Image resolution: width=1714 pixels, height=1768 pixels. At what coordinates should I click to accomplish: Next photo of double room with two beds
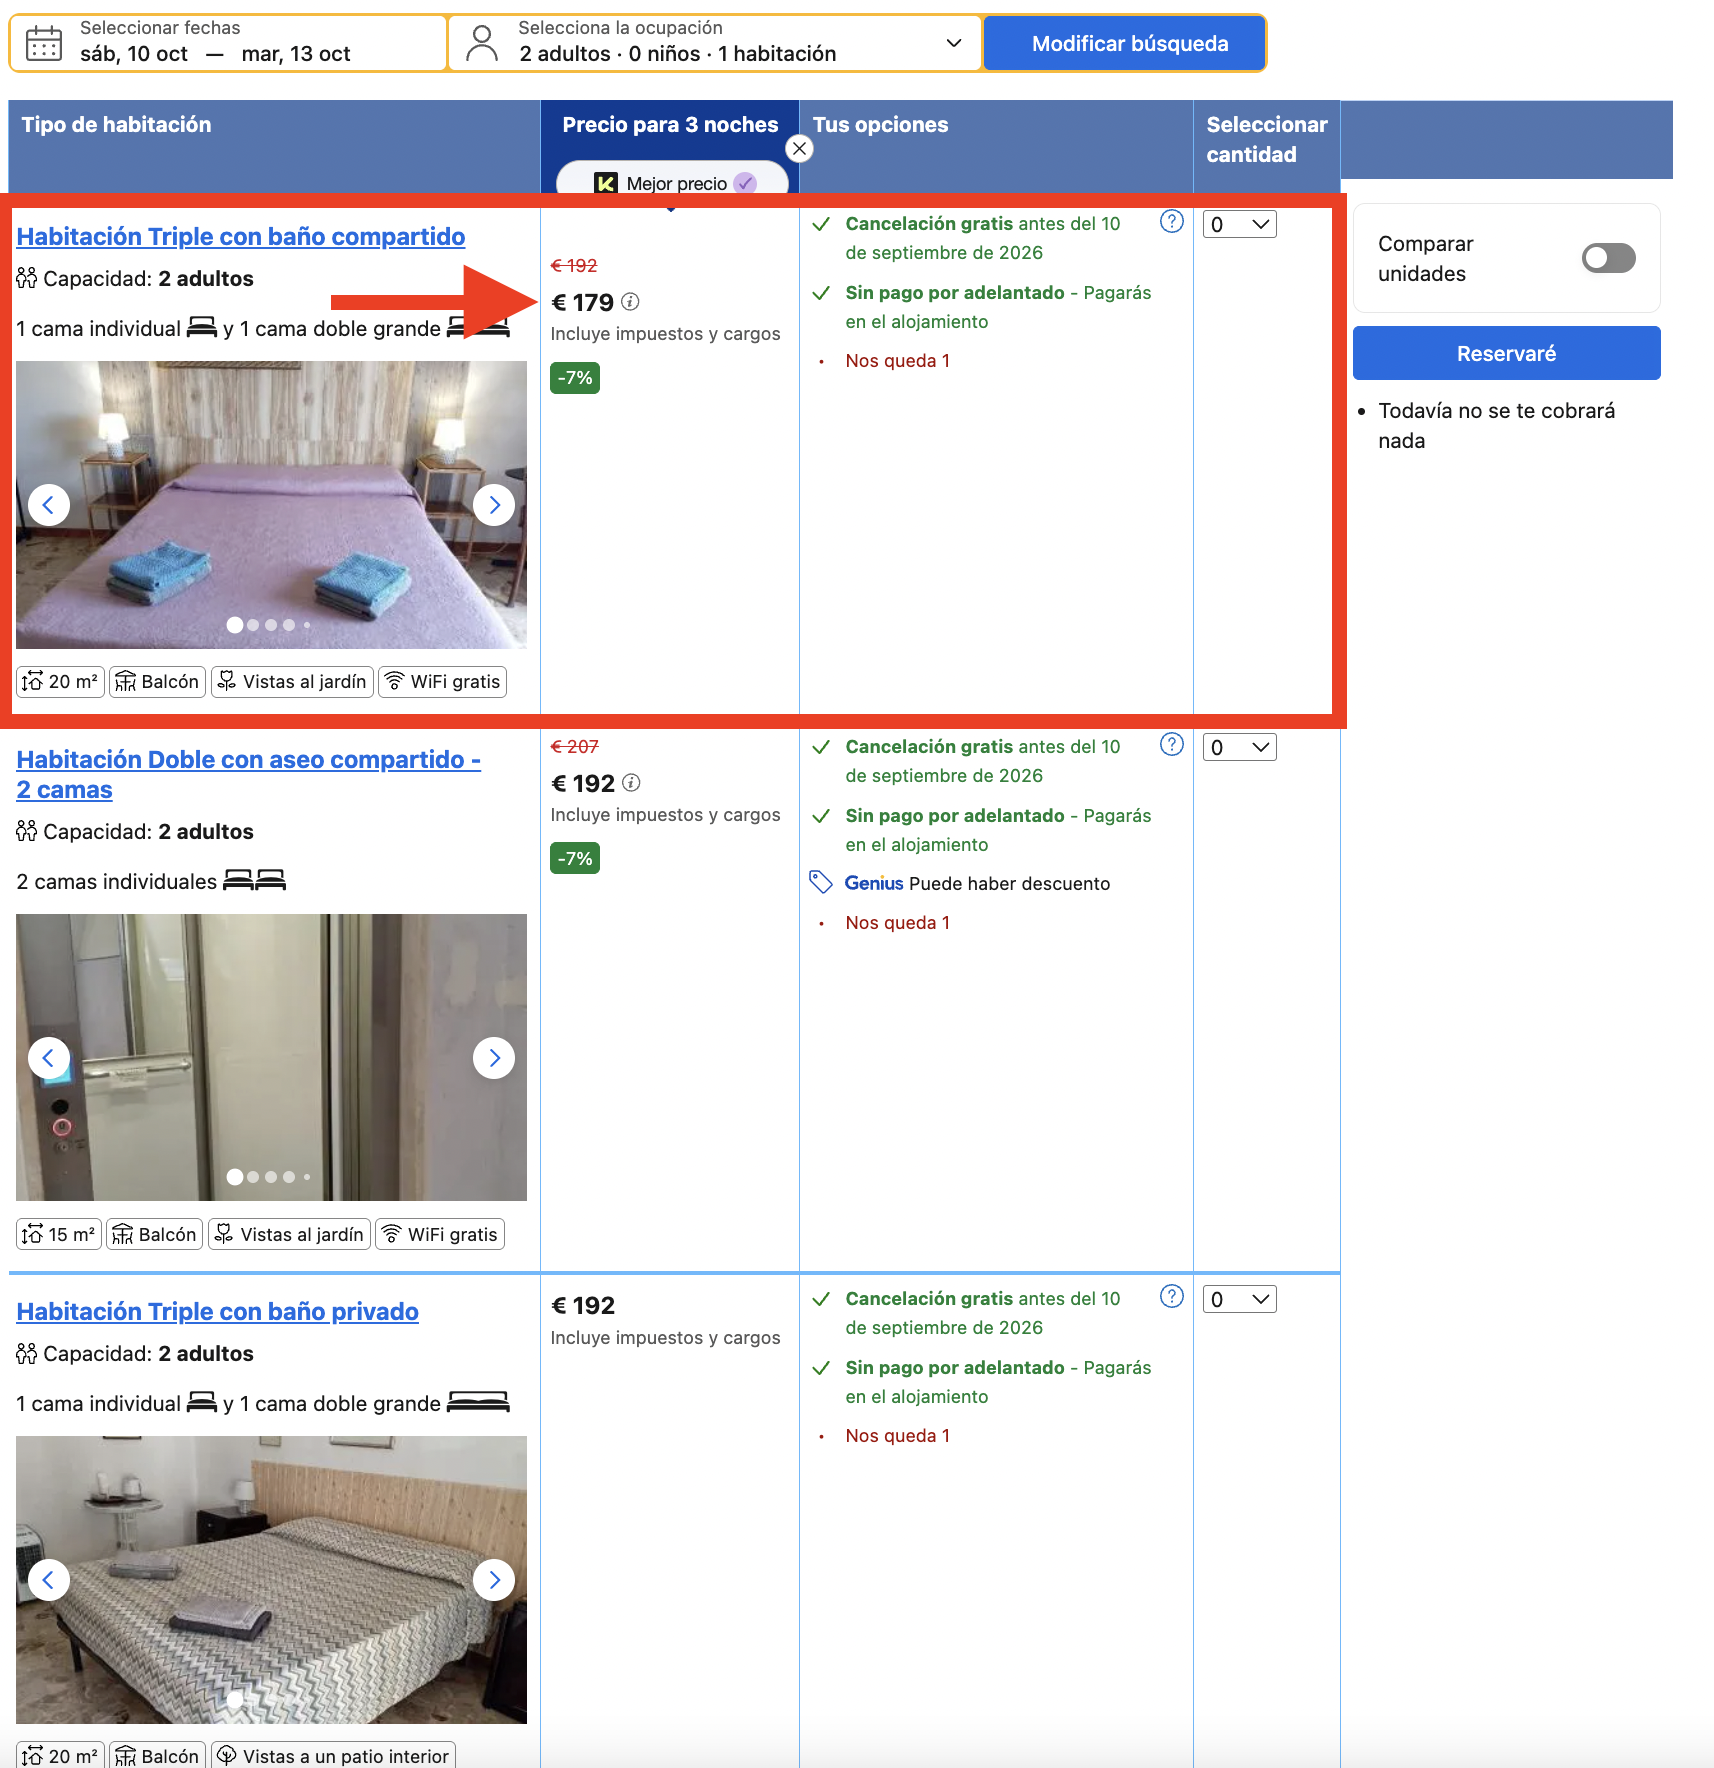494,1058
